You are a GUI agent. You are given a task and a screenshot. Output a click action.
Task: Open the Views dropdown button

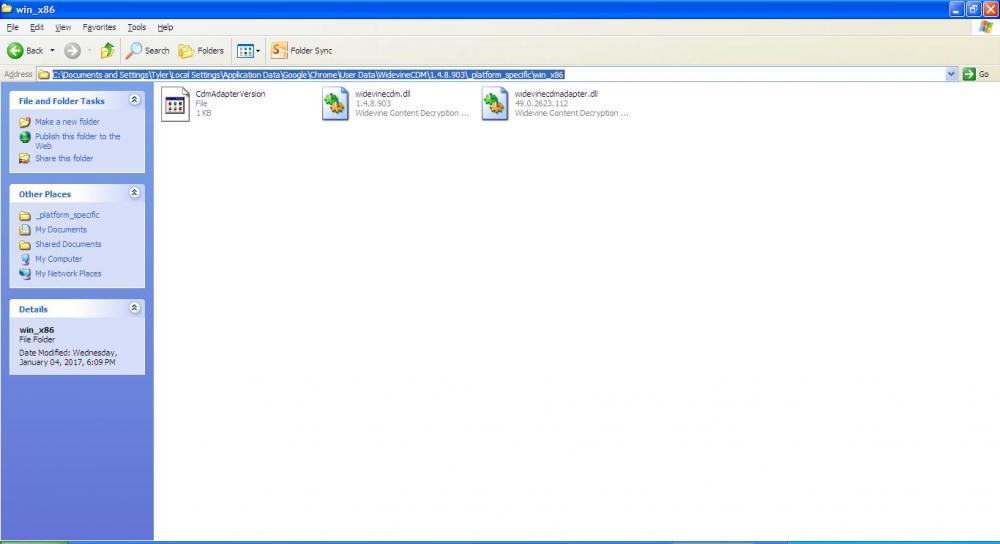(248, 50)
